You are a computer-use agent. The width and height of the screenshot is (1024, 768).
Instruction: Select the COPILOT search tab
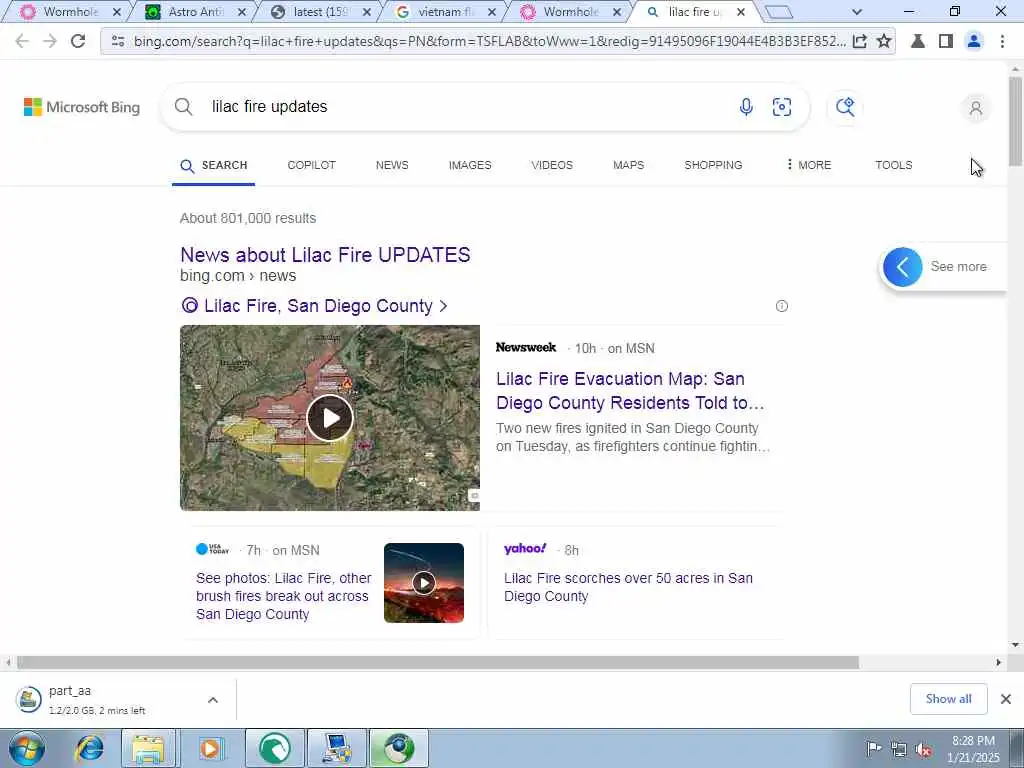pos(312,165)
